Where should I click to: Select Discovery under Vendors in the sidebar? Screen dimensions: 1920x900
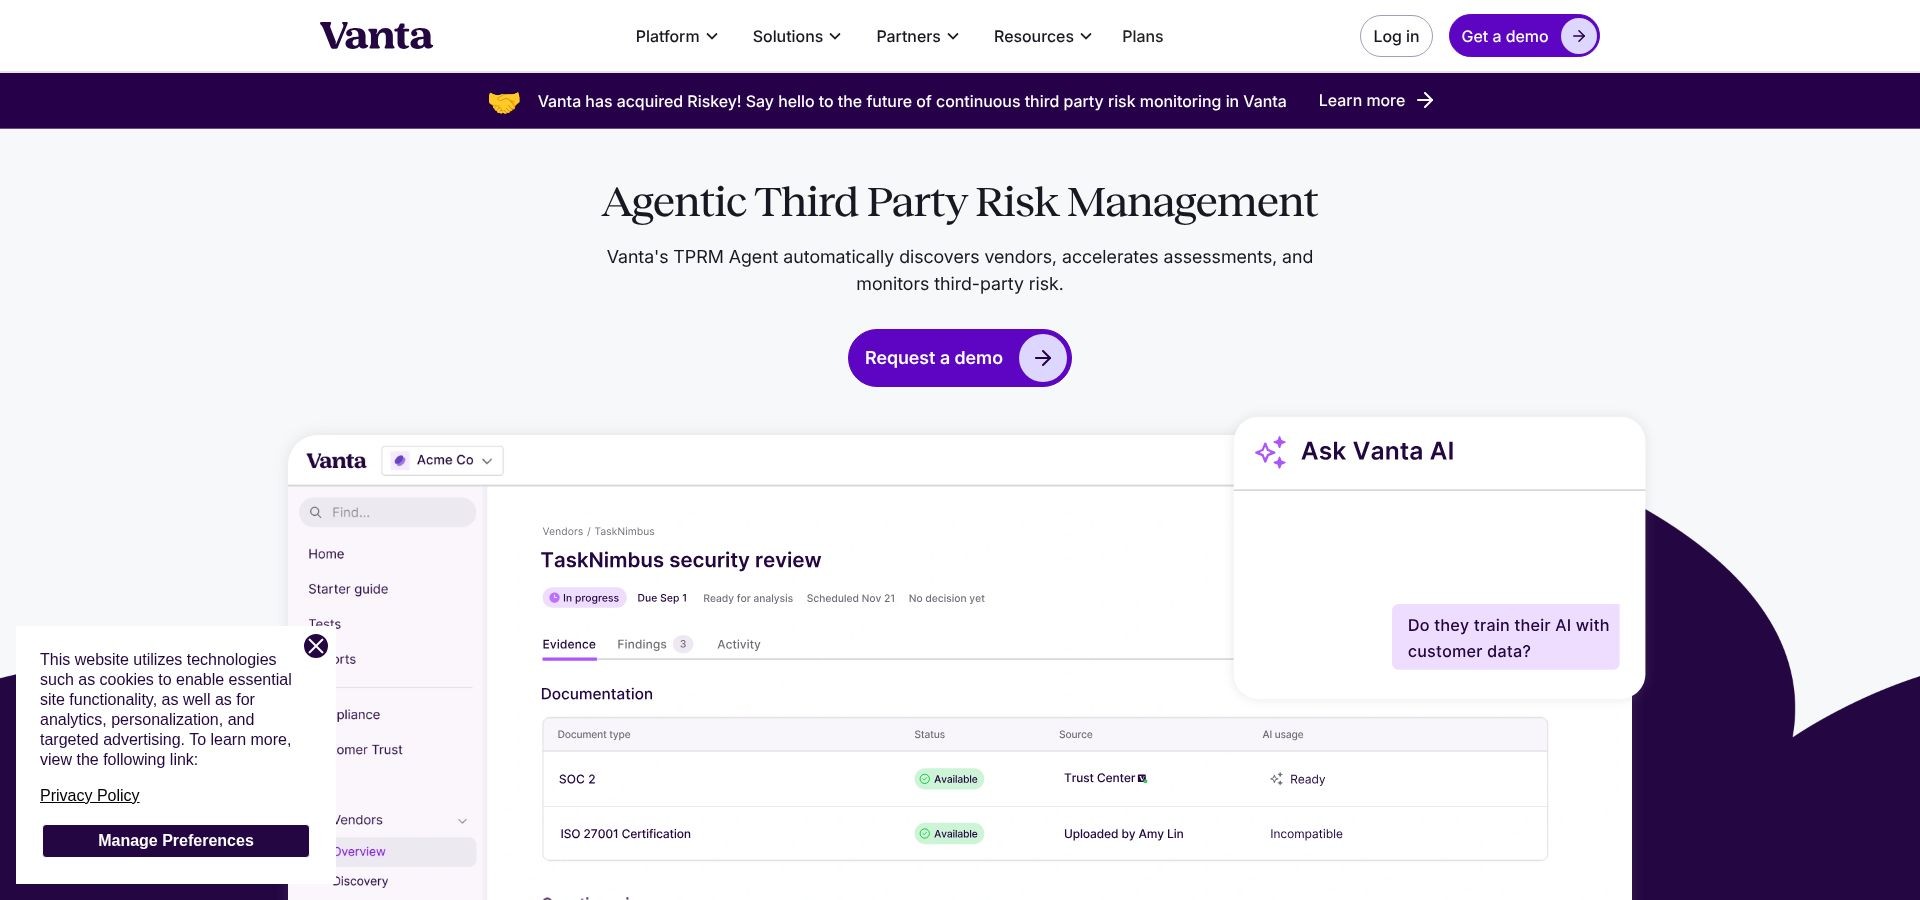(x=361, y=881)
